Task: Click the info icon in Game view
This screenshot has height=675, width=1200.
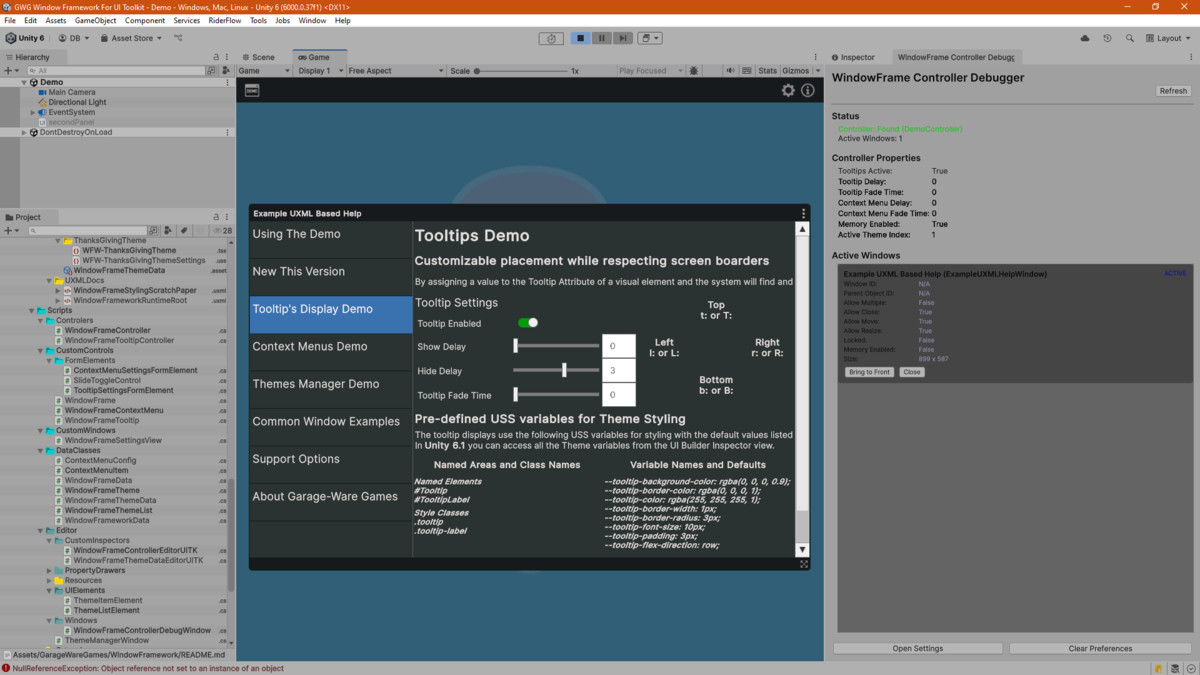Action: (808, 90)
